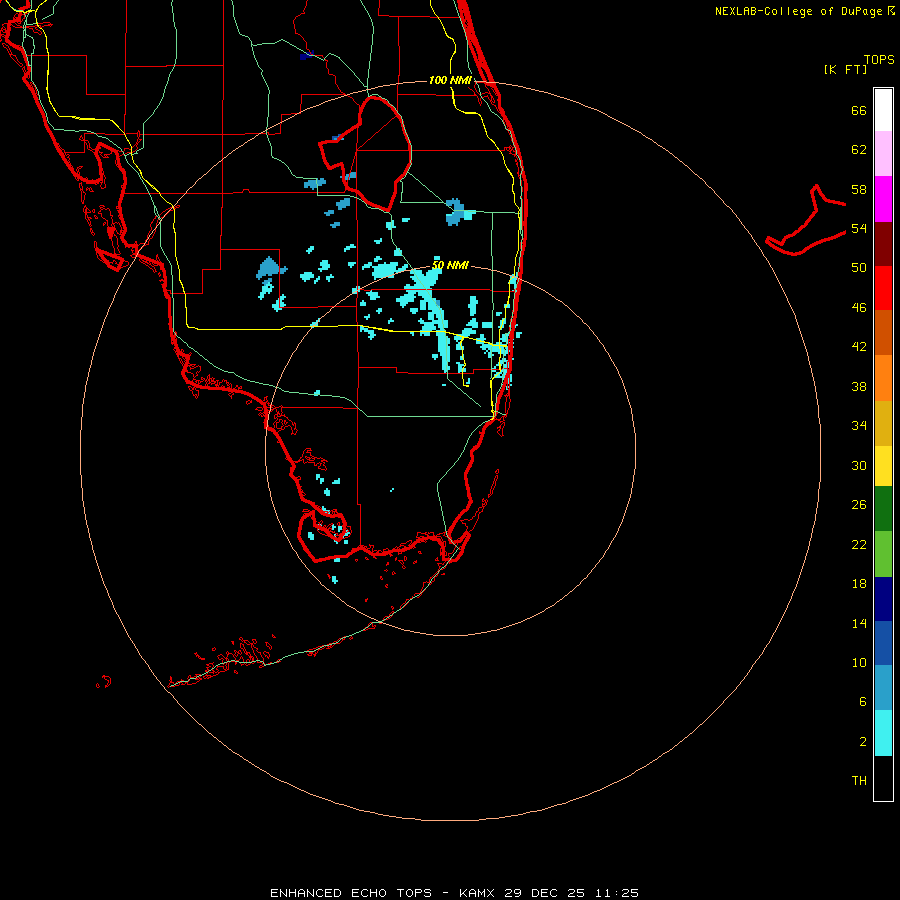Click the 100 NMI range ring label
This screenshot has width=900, height=900.
point(450,80)
